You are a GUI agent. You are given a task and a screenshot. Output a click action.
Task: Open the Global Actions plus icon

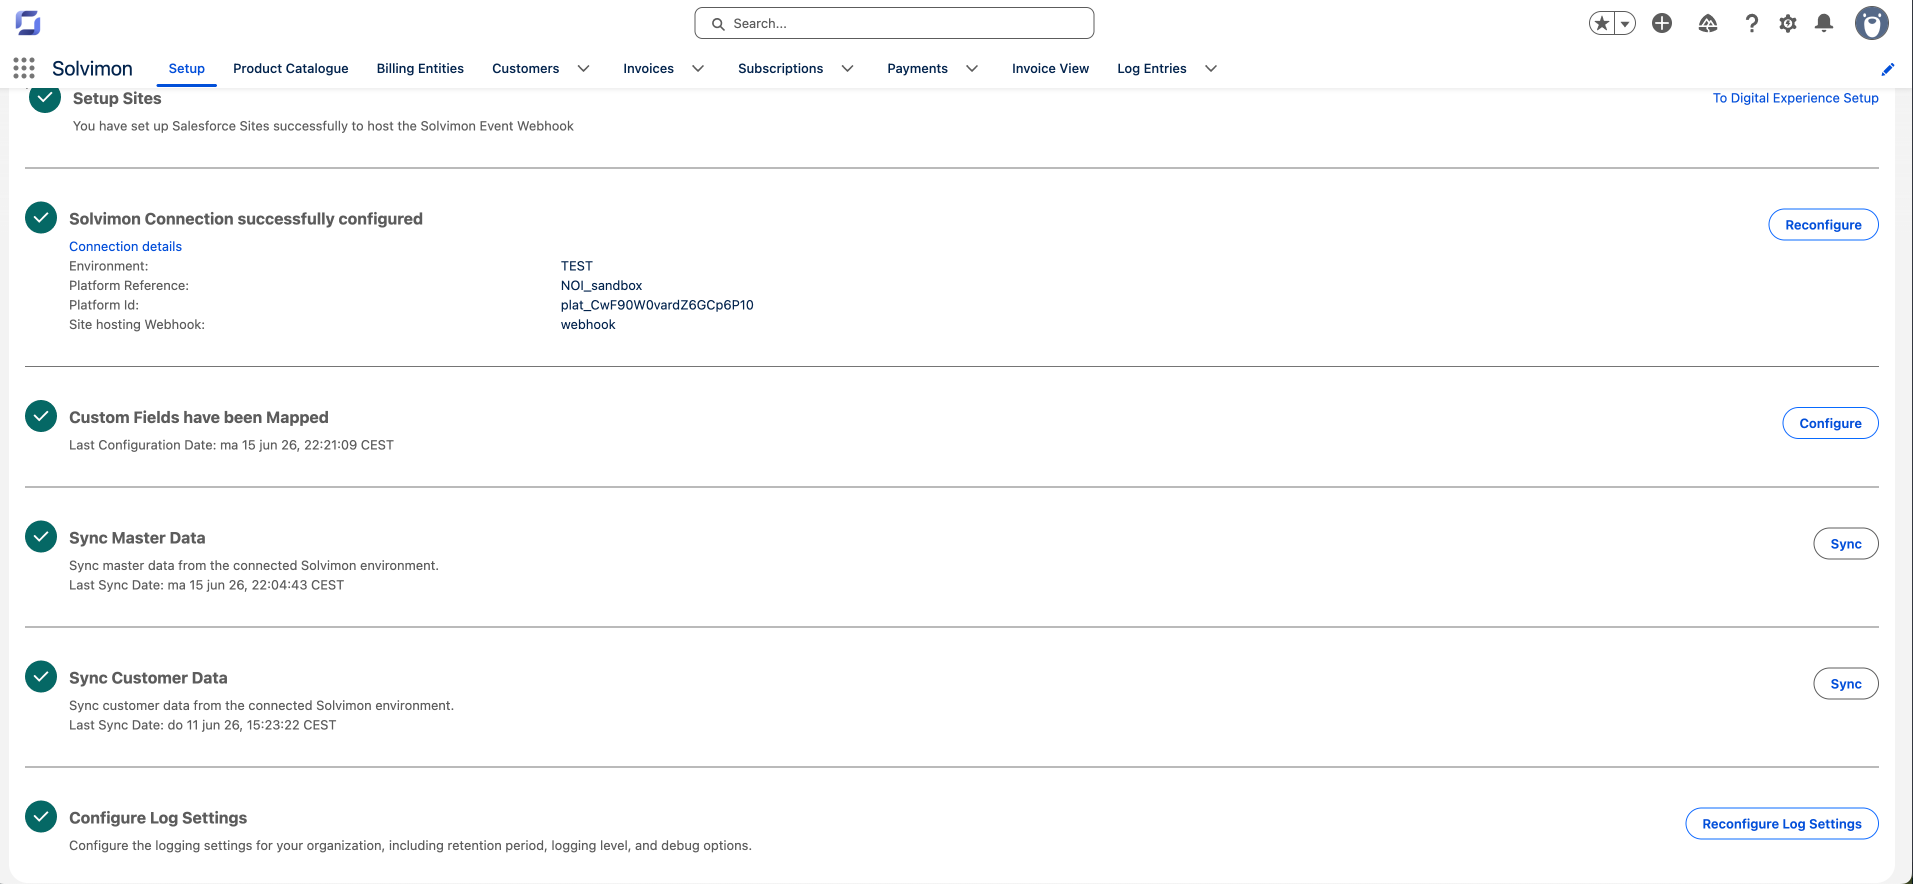pos(1662,23)
